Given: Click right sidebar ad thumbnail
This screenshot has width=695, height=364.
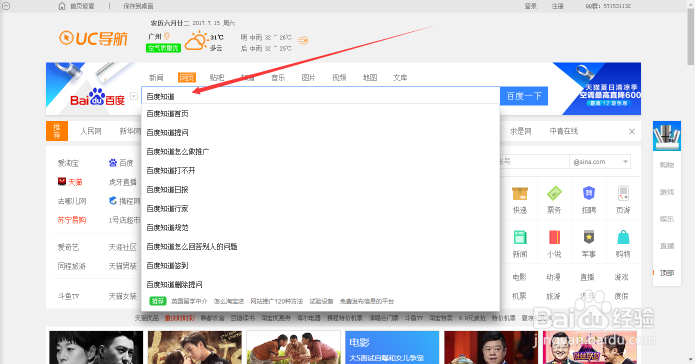Looking at the screenshot, I should (667, 136).
